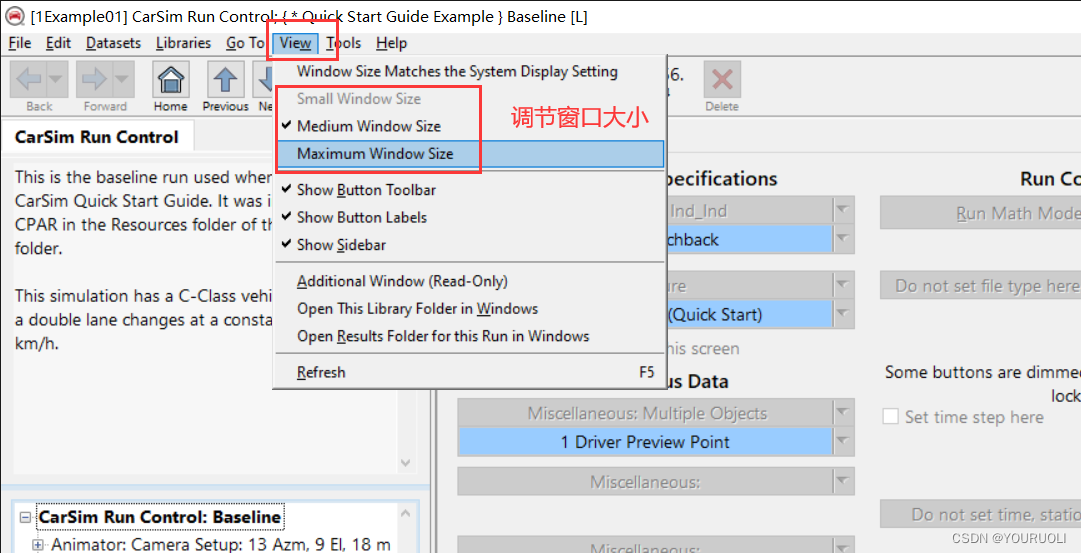Viewport: 1081px width, 553px height.
Task: Click Refresh in the View menu
Action: point(469,372)
